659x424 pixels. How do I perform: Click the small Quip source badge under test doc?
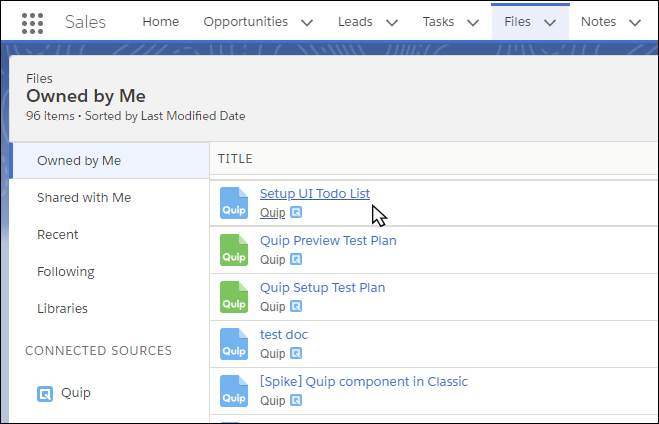point(296,354)
